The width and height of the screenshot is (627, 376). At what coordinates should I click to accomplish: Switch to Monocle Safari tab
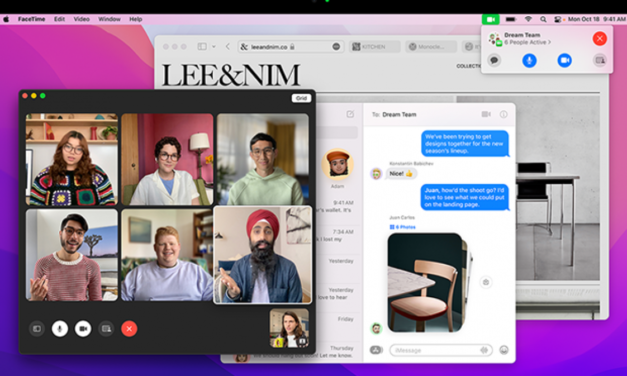click(x=431, y=47)
